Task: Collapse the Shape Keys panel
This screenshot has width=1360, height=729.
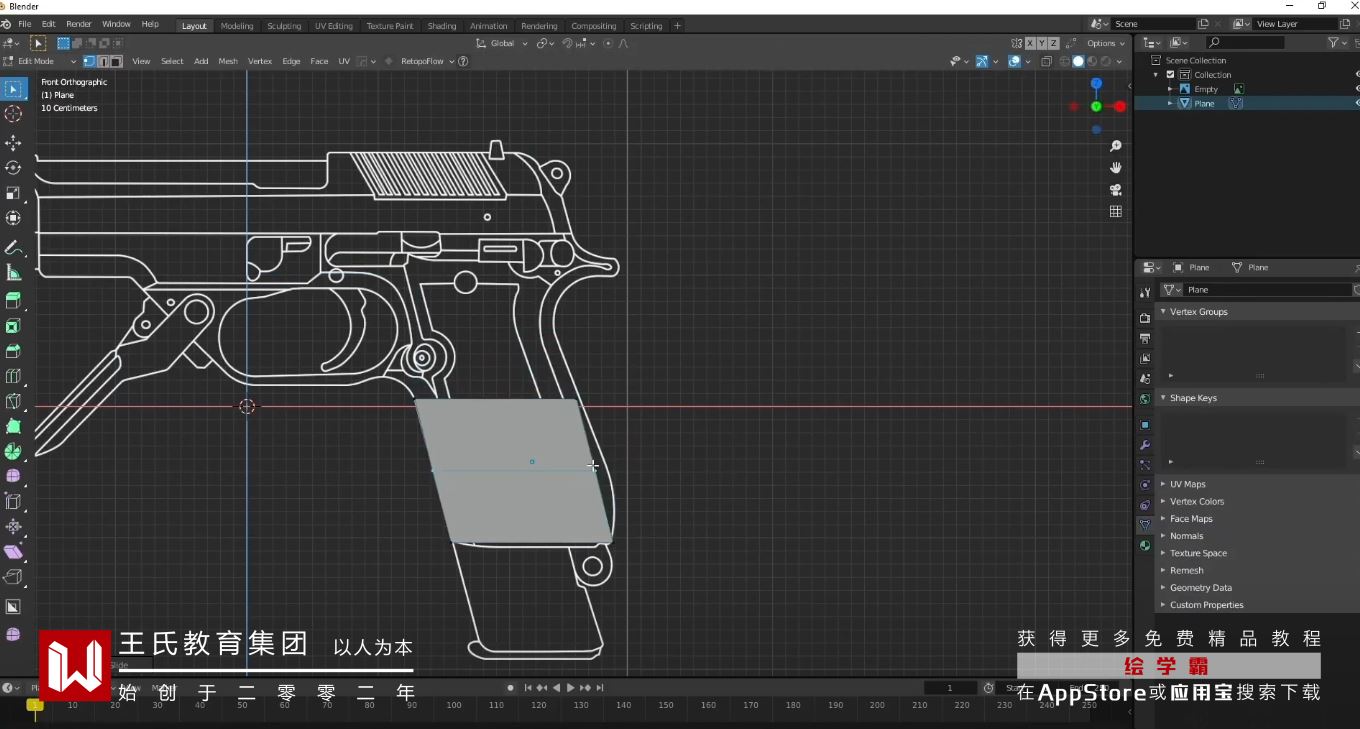Action: coord(1163,398)
